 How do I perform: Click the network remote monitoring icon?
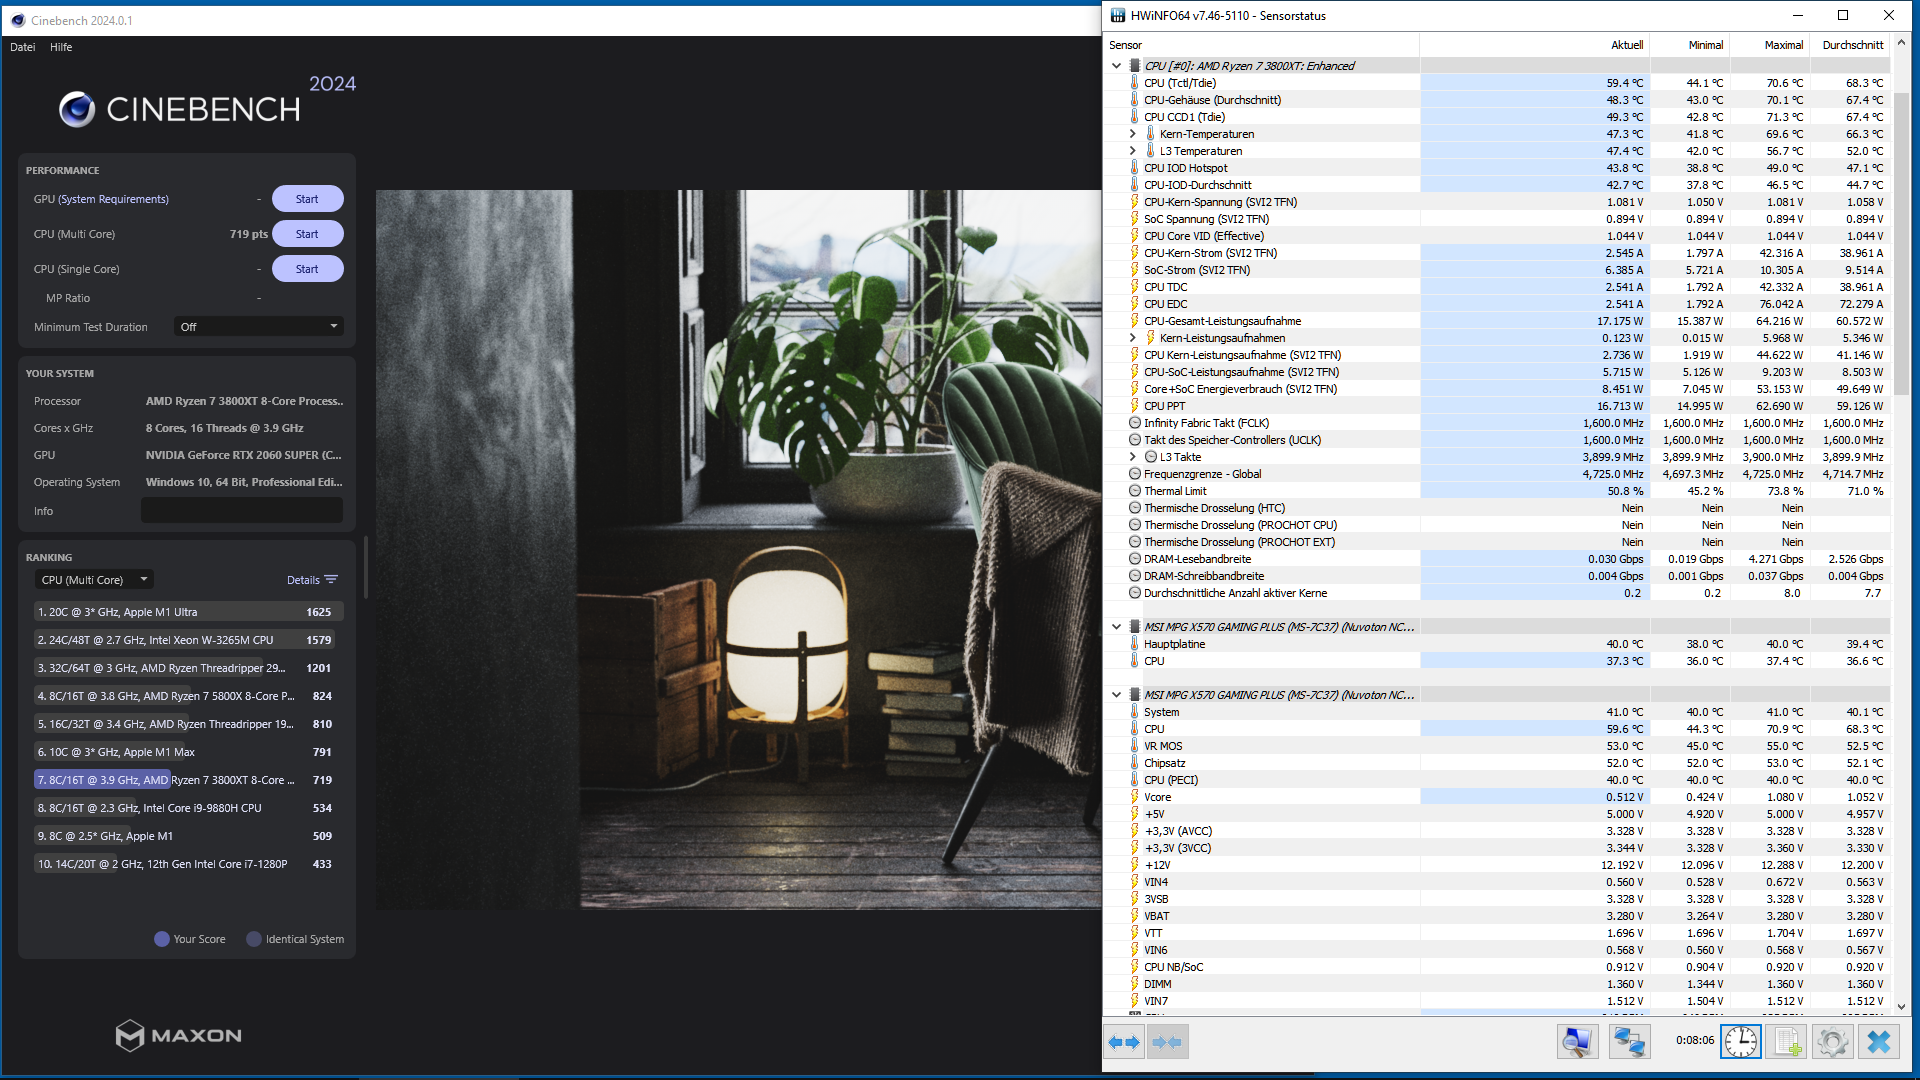click(1629, 1042)
